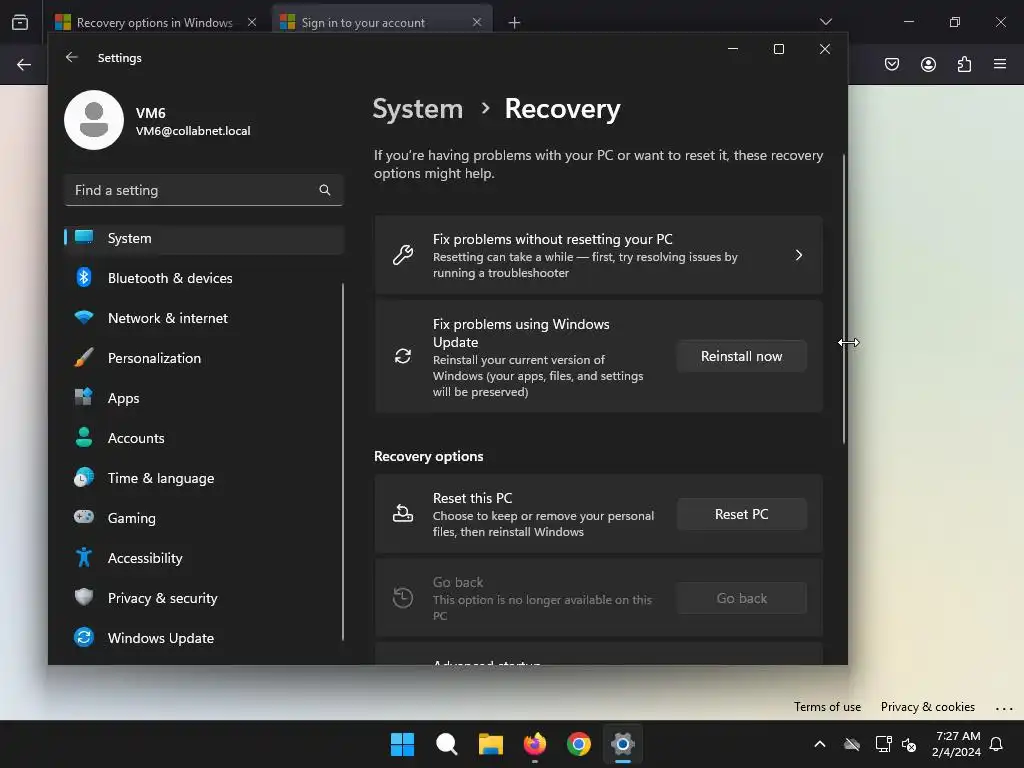The height and width of the screenshot is (768, 1024).
Task: Minimize the Settings window
Action: tap(733, 49)
